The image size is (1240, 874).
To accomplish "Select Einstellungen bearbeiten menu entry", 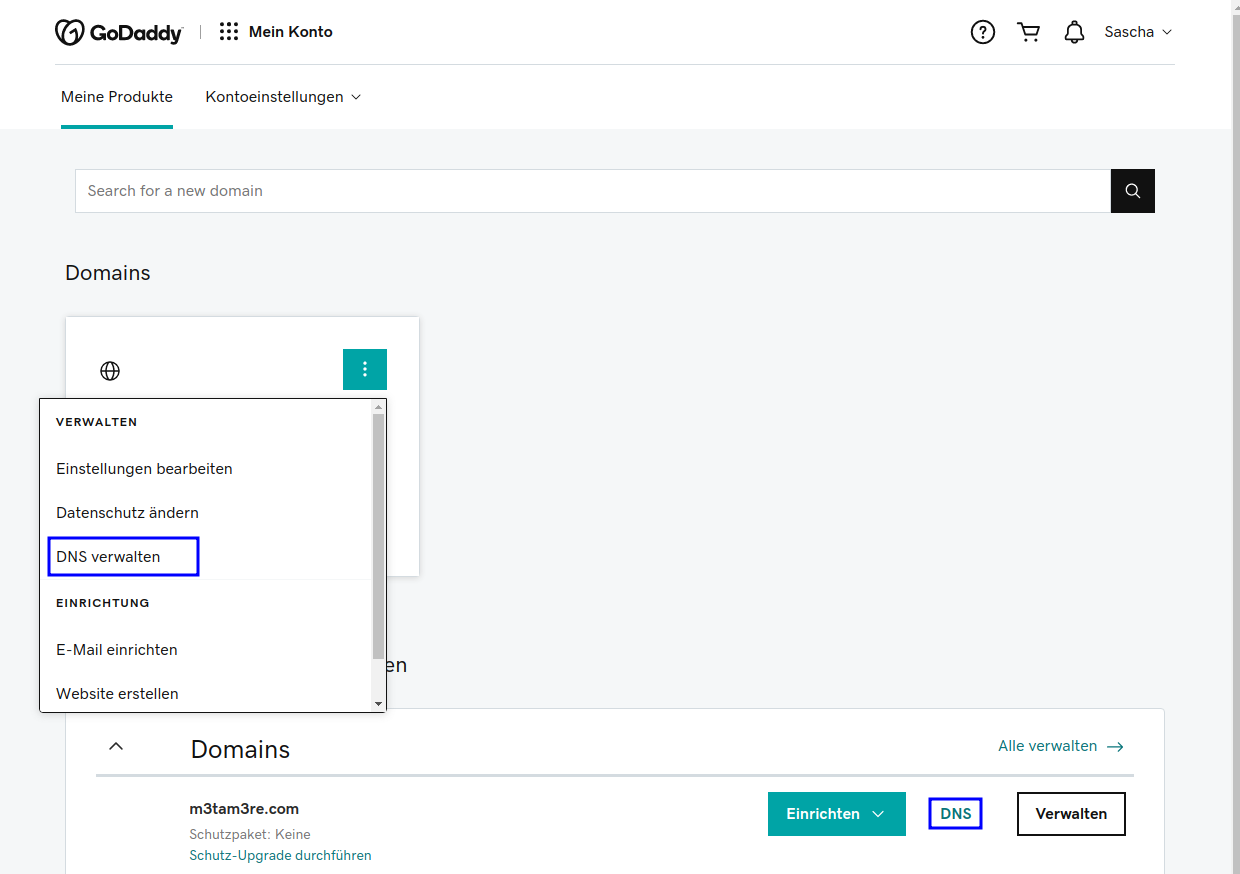I will [144, 469].
